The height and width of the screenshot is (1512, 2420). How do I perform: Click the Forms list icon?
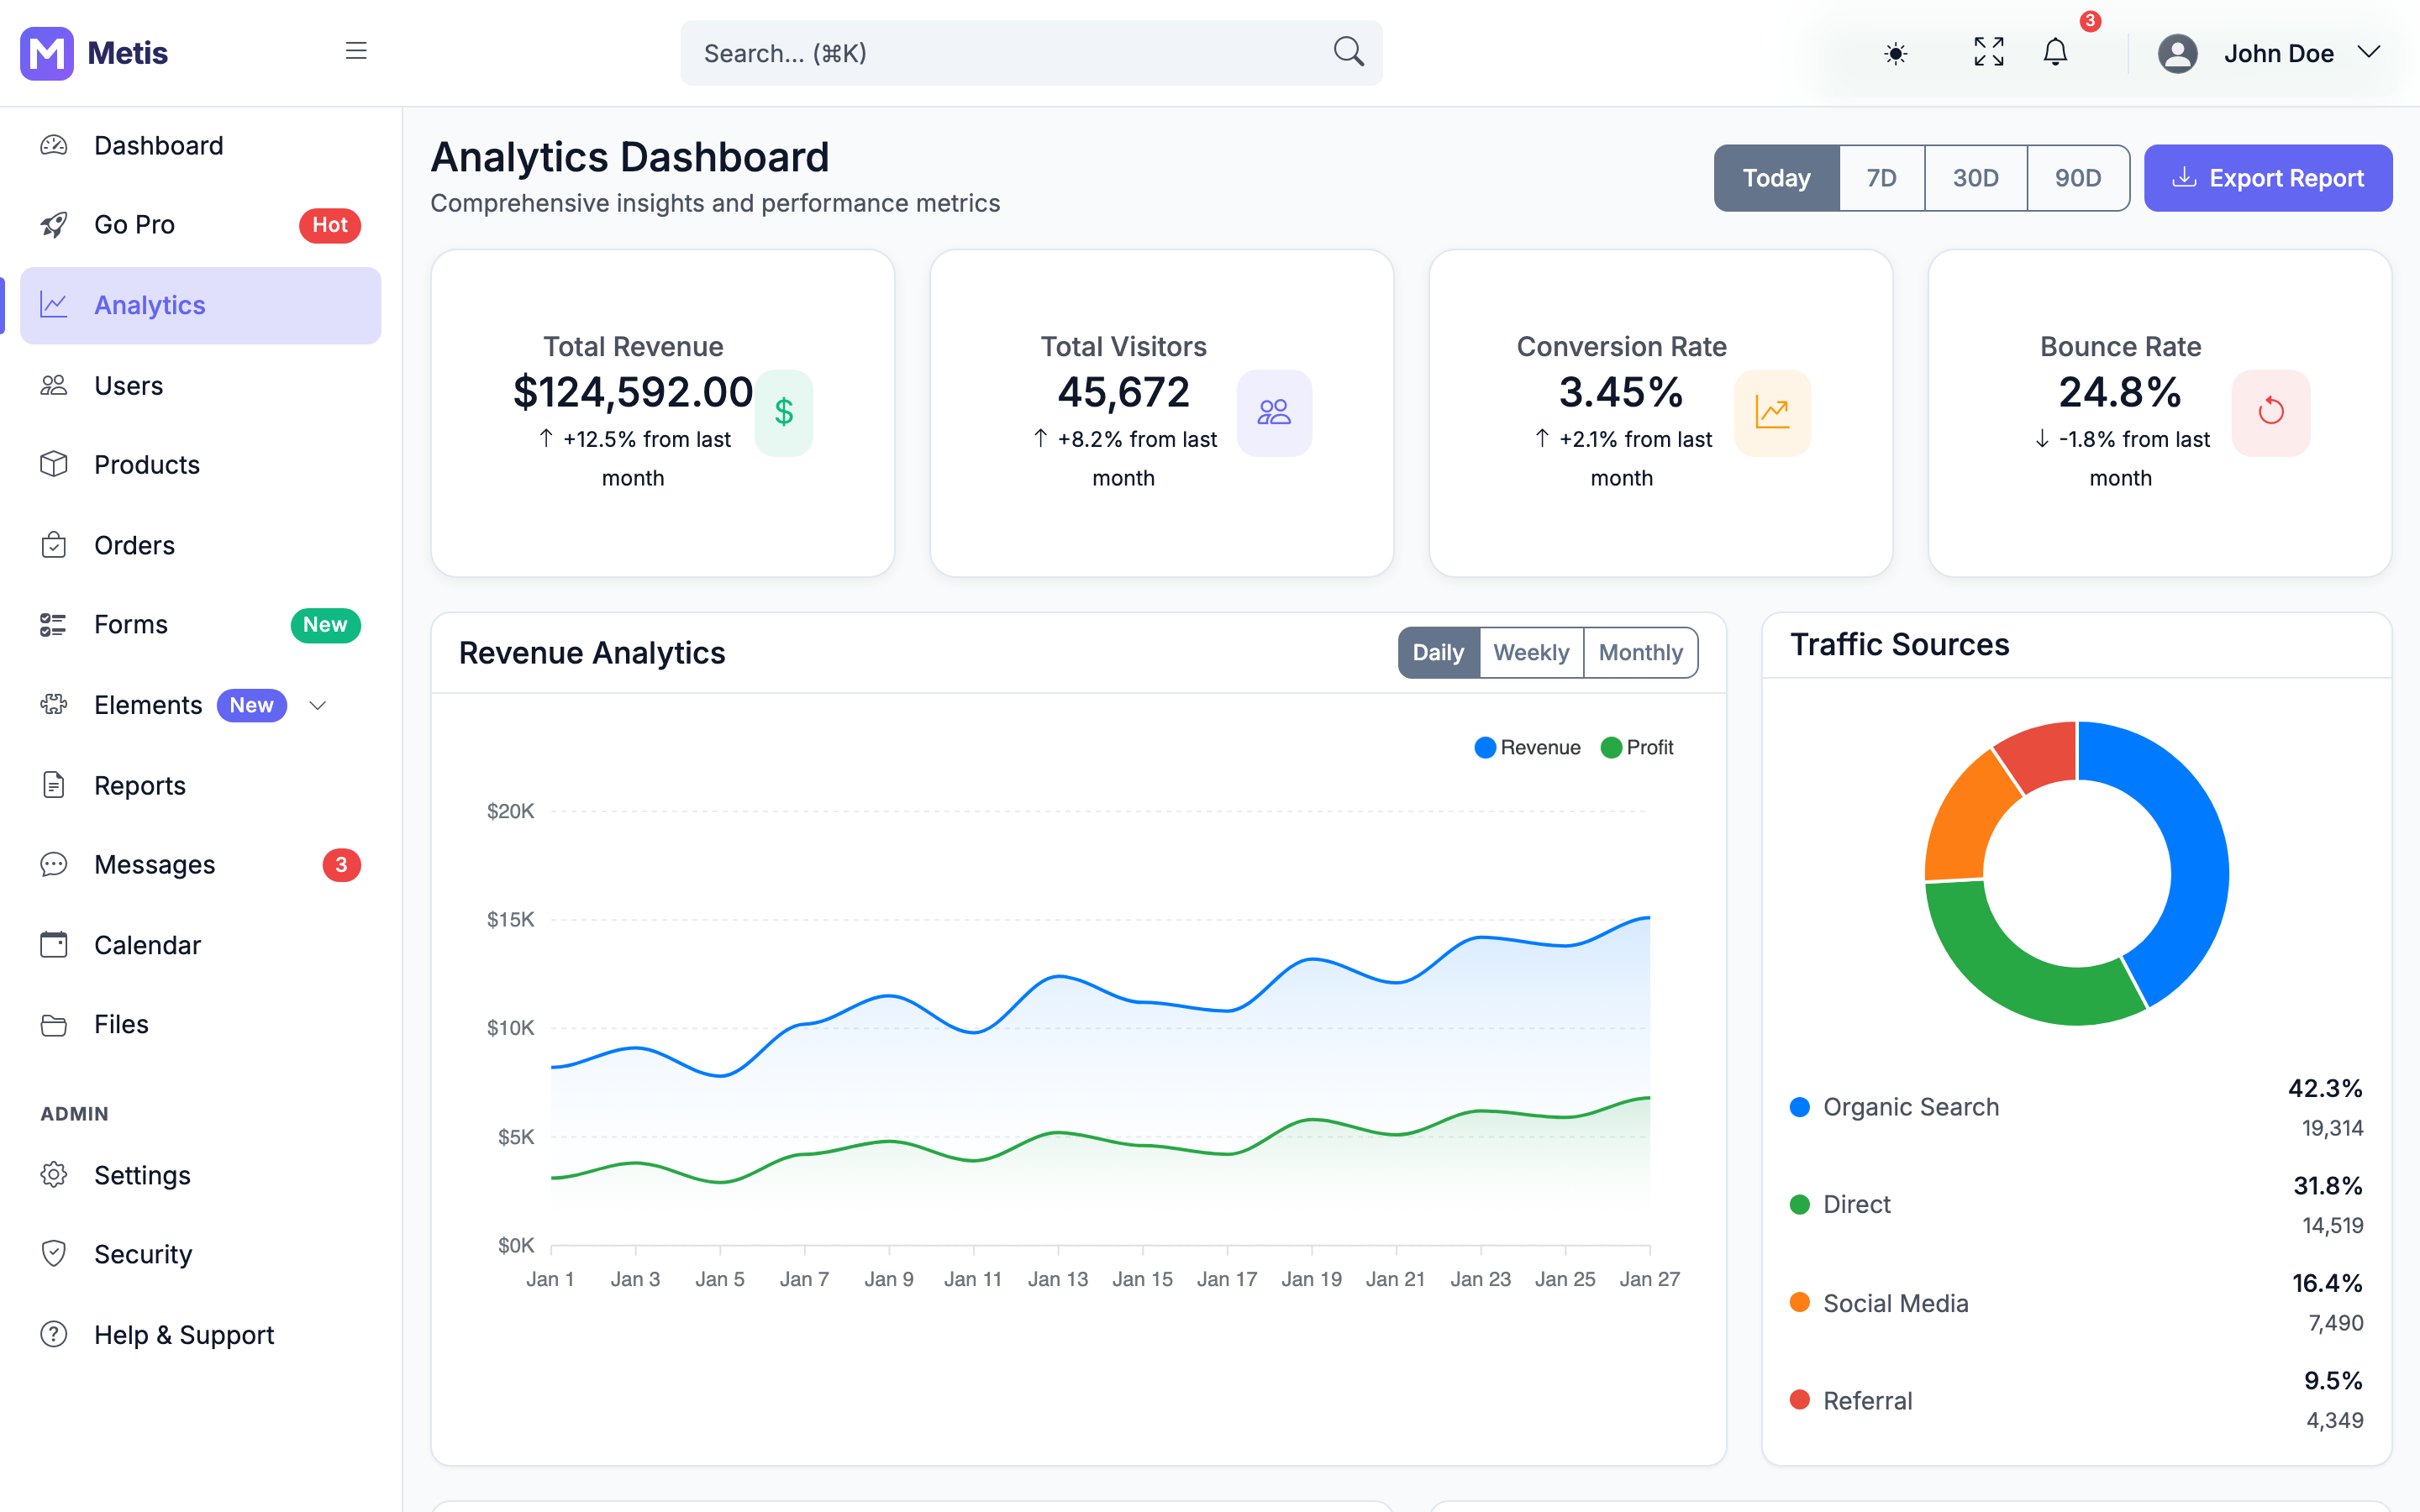54,625
